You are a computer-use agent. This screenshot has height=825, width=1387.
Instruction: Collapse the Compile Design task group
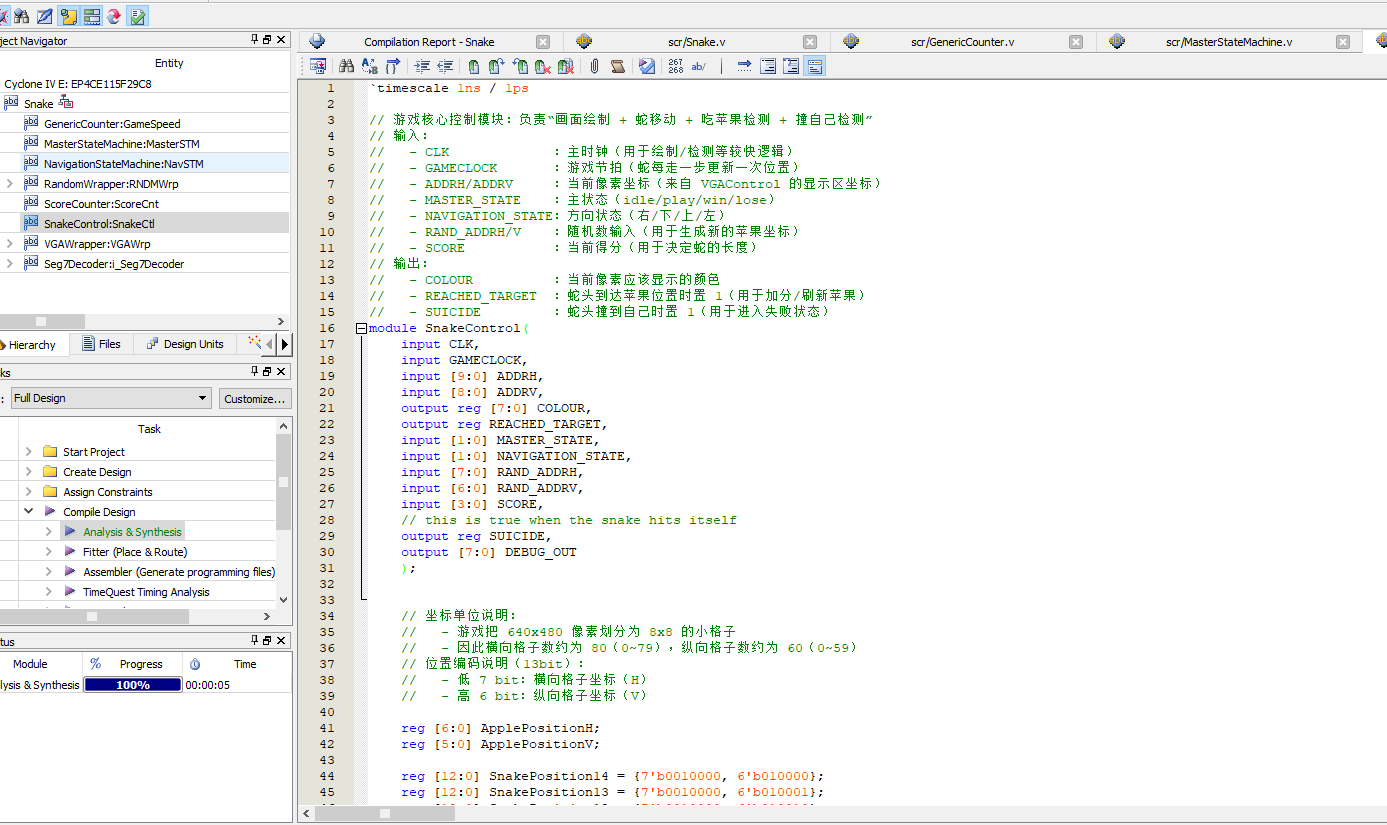tap(28, 512)
